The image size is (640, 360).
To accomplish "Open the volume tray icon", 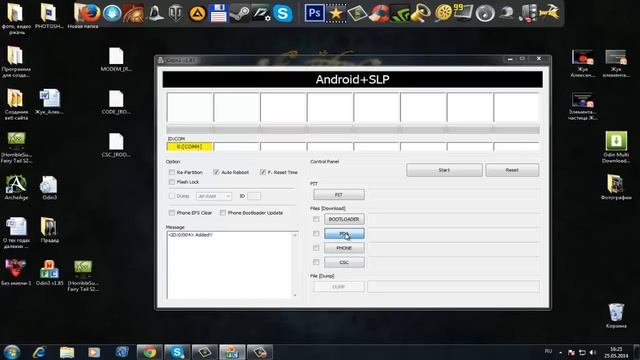I will [593, 353].
